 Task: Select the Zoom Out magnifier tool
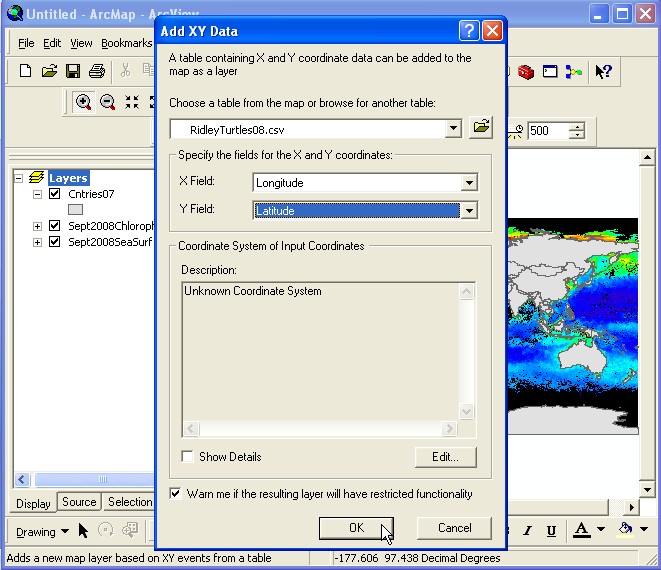coord(107,102)
